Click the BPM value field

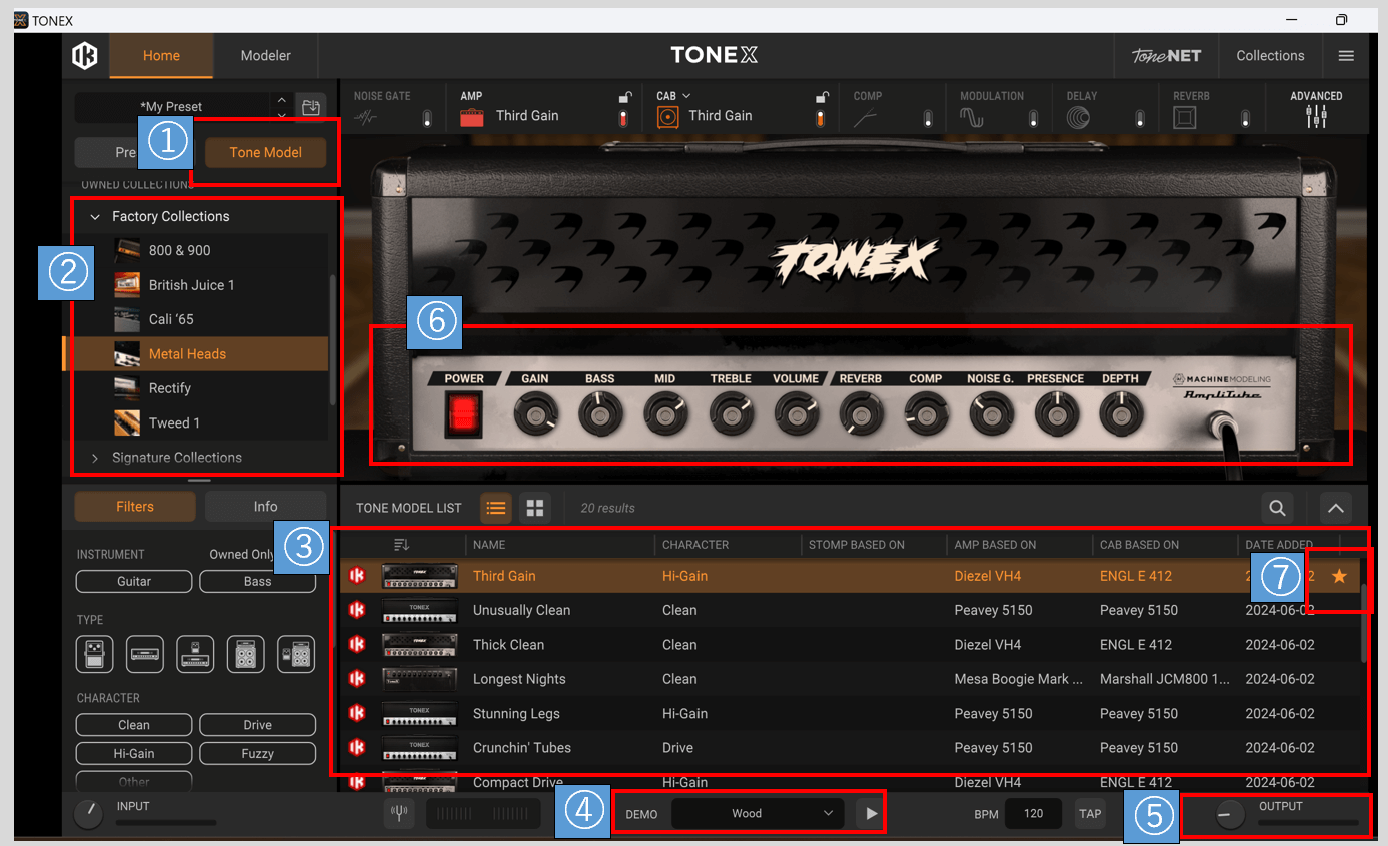pyautogui.click(x=1034, y=814)
